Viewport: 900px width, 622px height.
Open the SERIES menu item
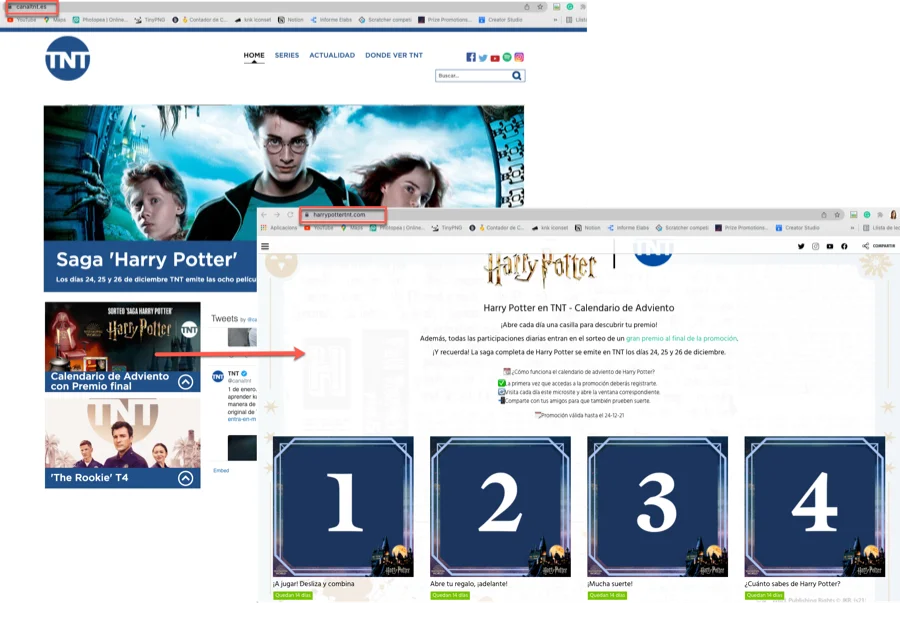tap(286, 55)
